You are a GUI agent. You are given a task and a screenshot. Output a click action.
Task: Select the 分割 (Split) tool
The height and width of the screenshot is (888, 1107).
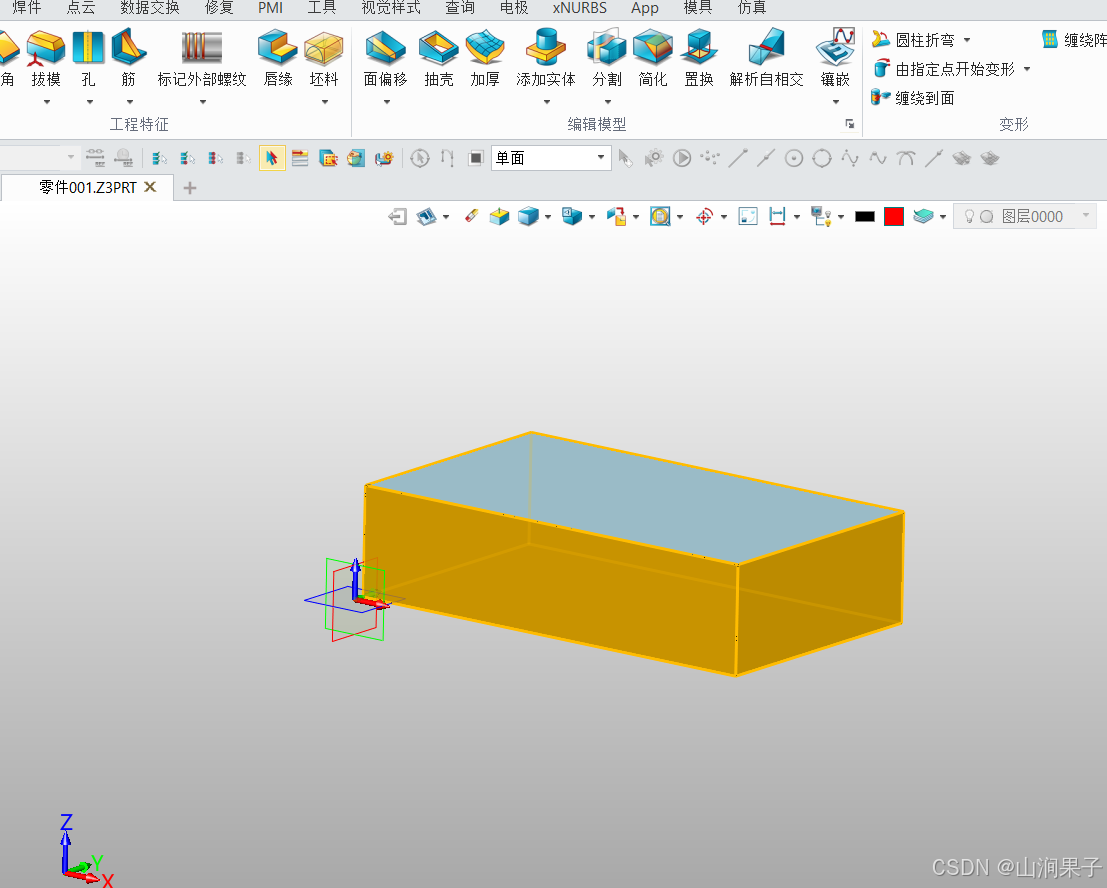606,59
